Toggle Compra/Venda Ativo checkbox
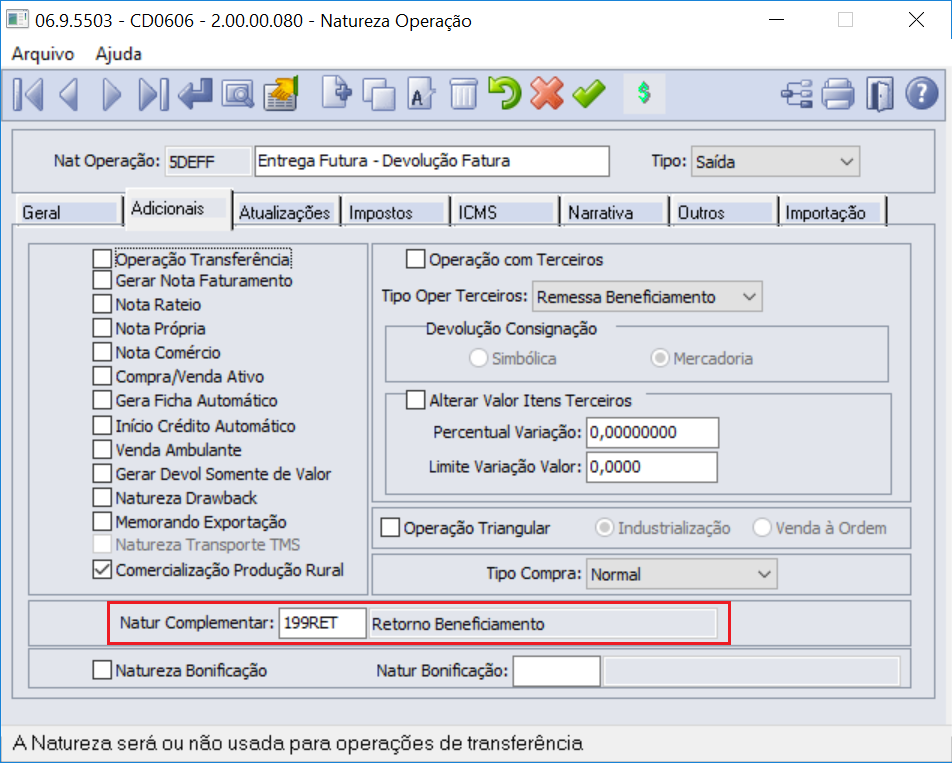Viewport: 952px width, 763px height. (102, 376)
